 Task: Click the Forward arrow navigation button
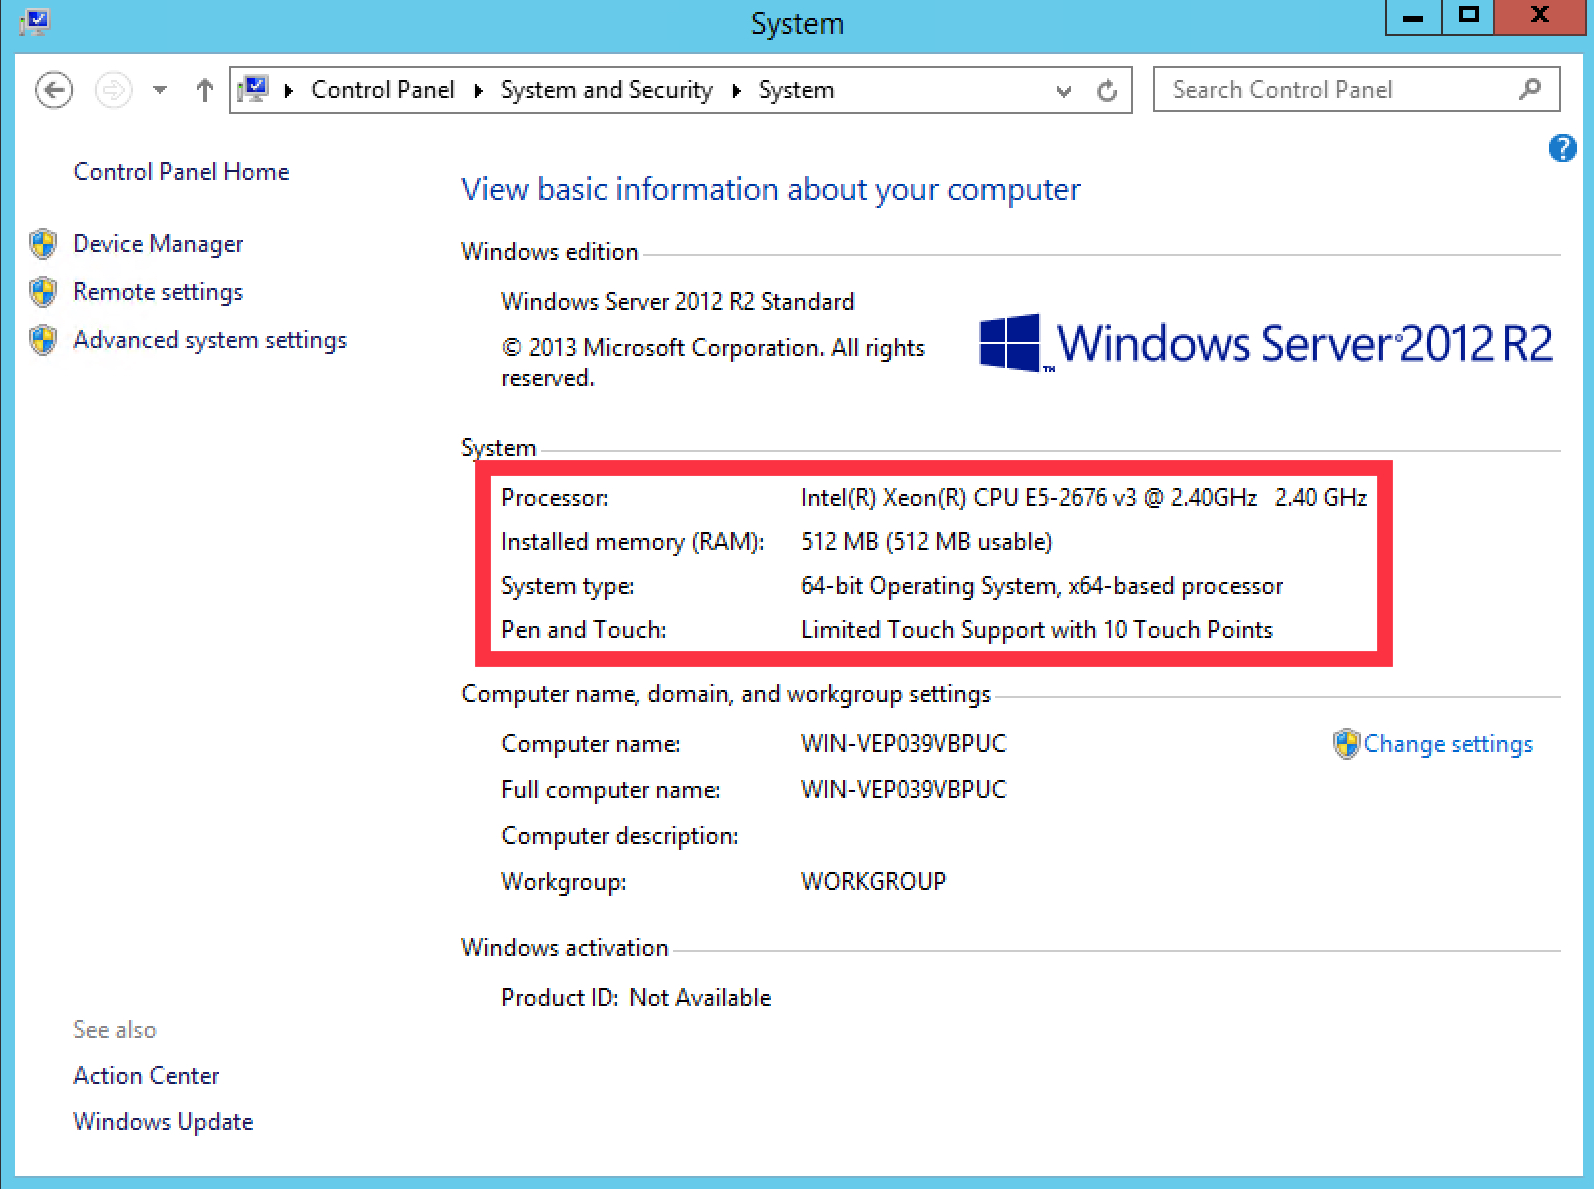point(113,90)
